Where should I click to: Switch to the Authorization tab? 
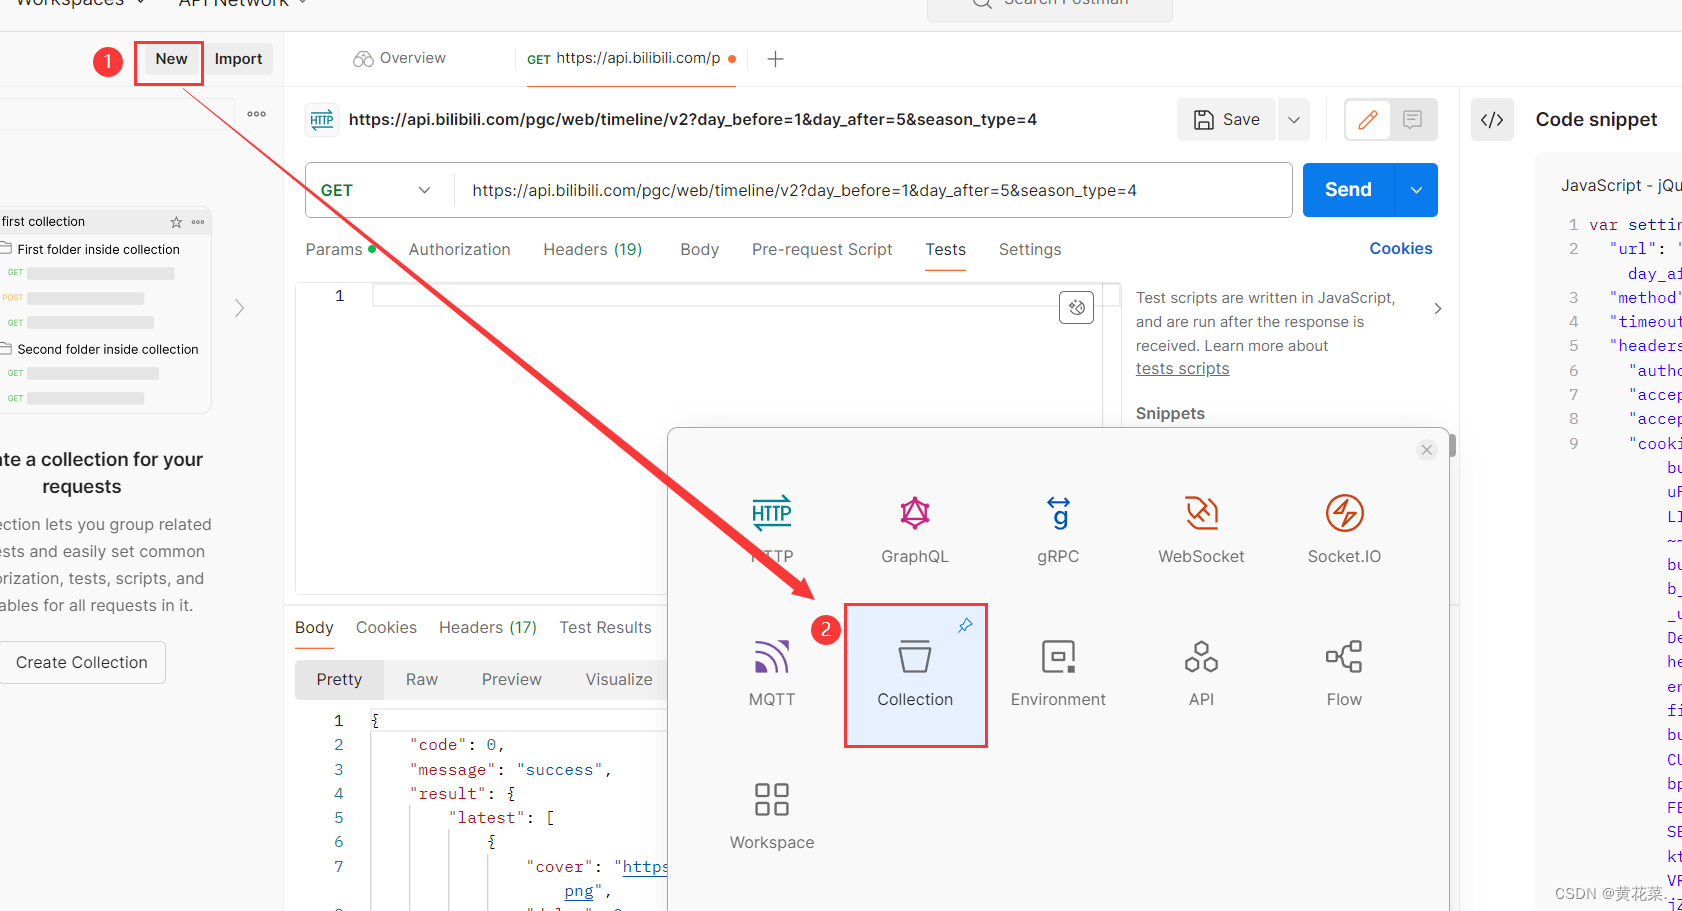tap(459, 249)
